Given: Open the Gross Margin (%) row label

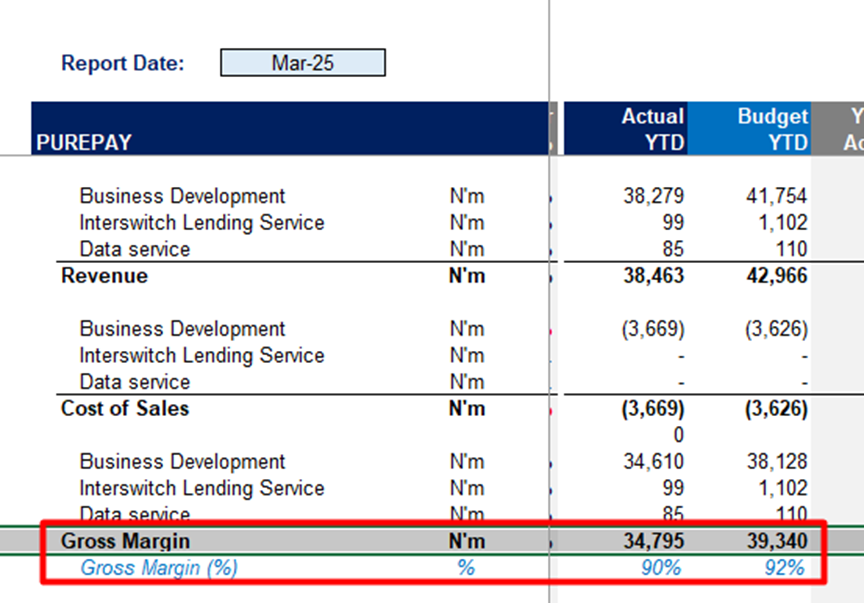Looking at the screenshot, I should click(x=159, y=568).
